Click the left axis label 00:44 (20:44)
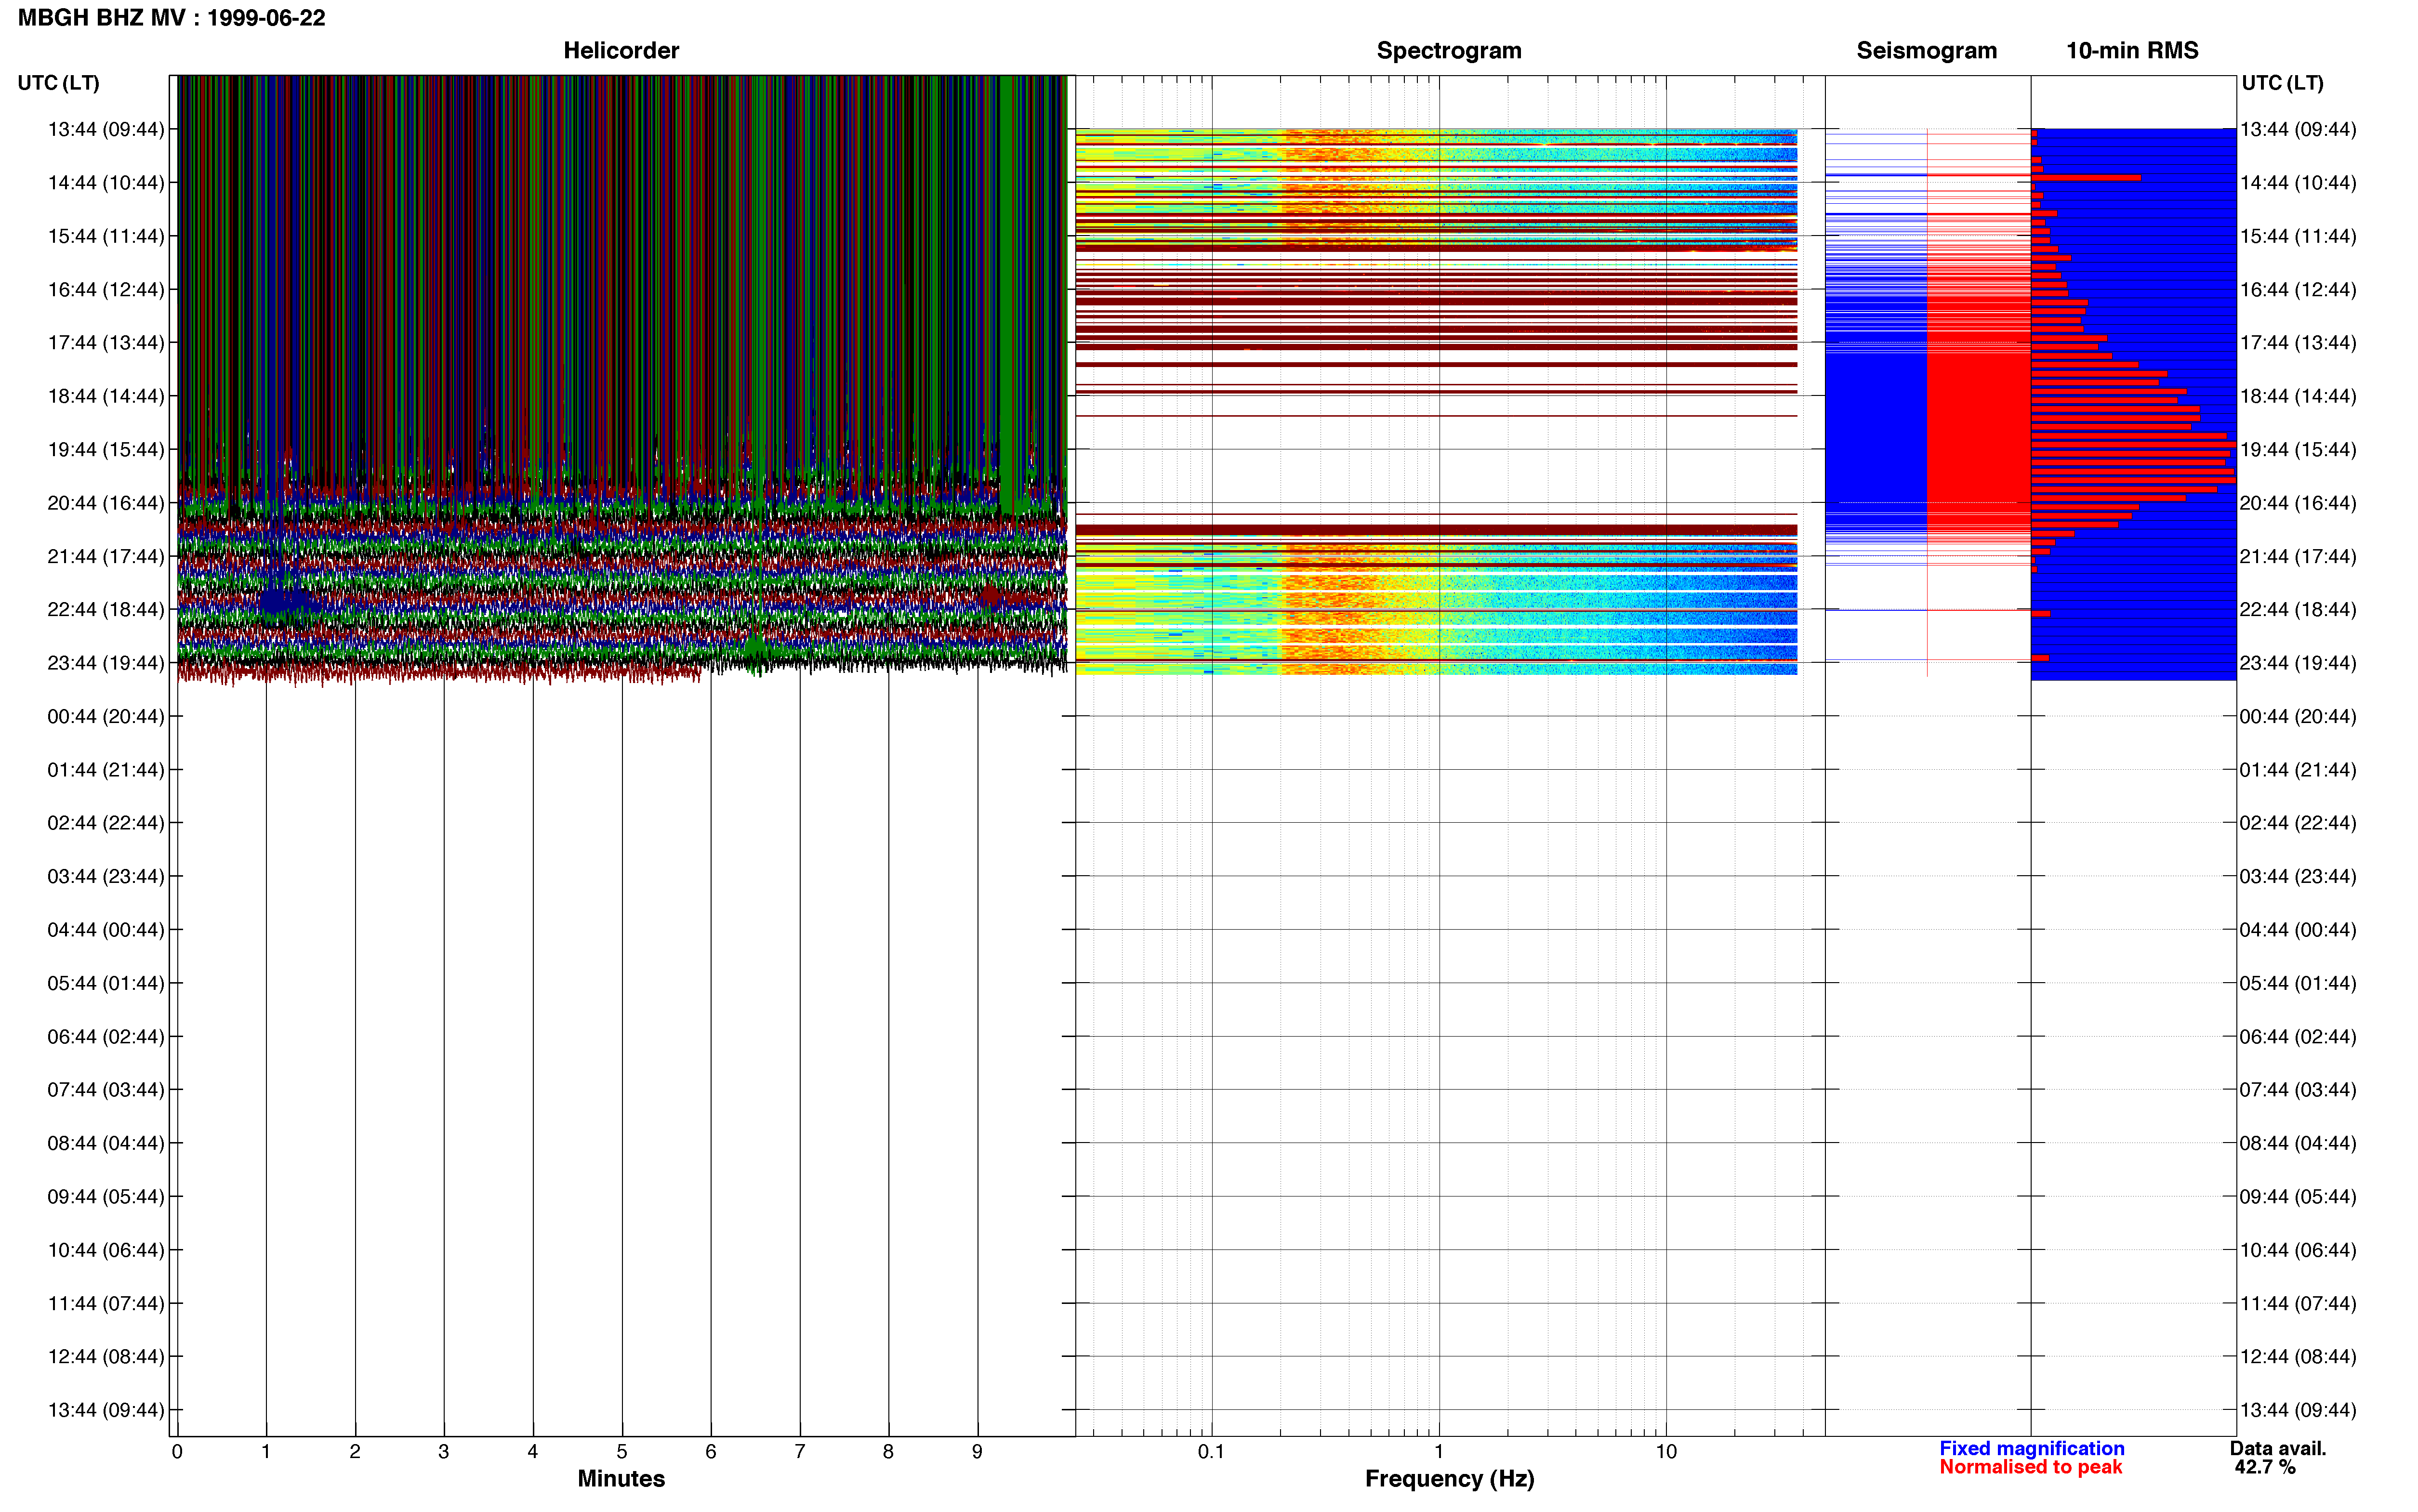The height and width of the screenshot is (1512, 2418). point(106,716)
